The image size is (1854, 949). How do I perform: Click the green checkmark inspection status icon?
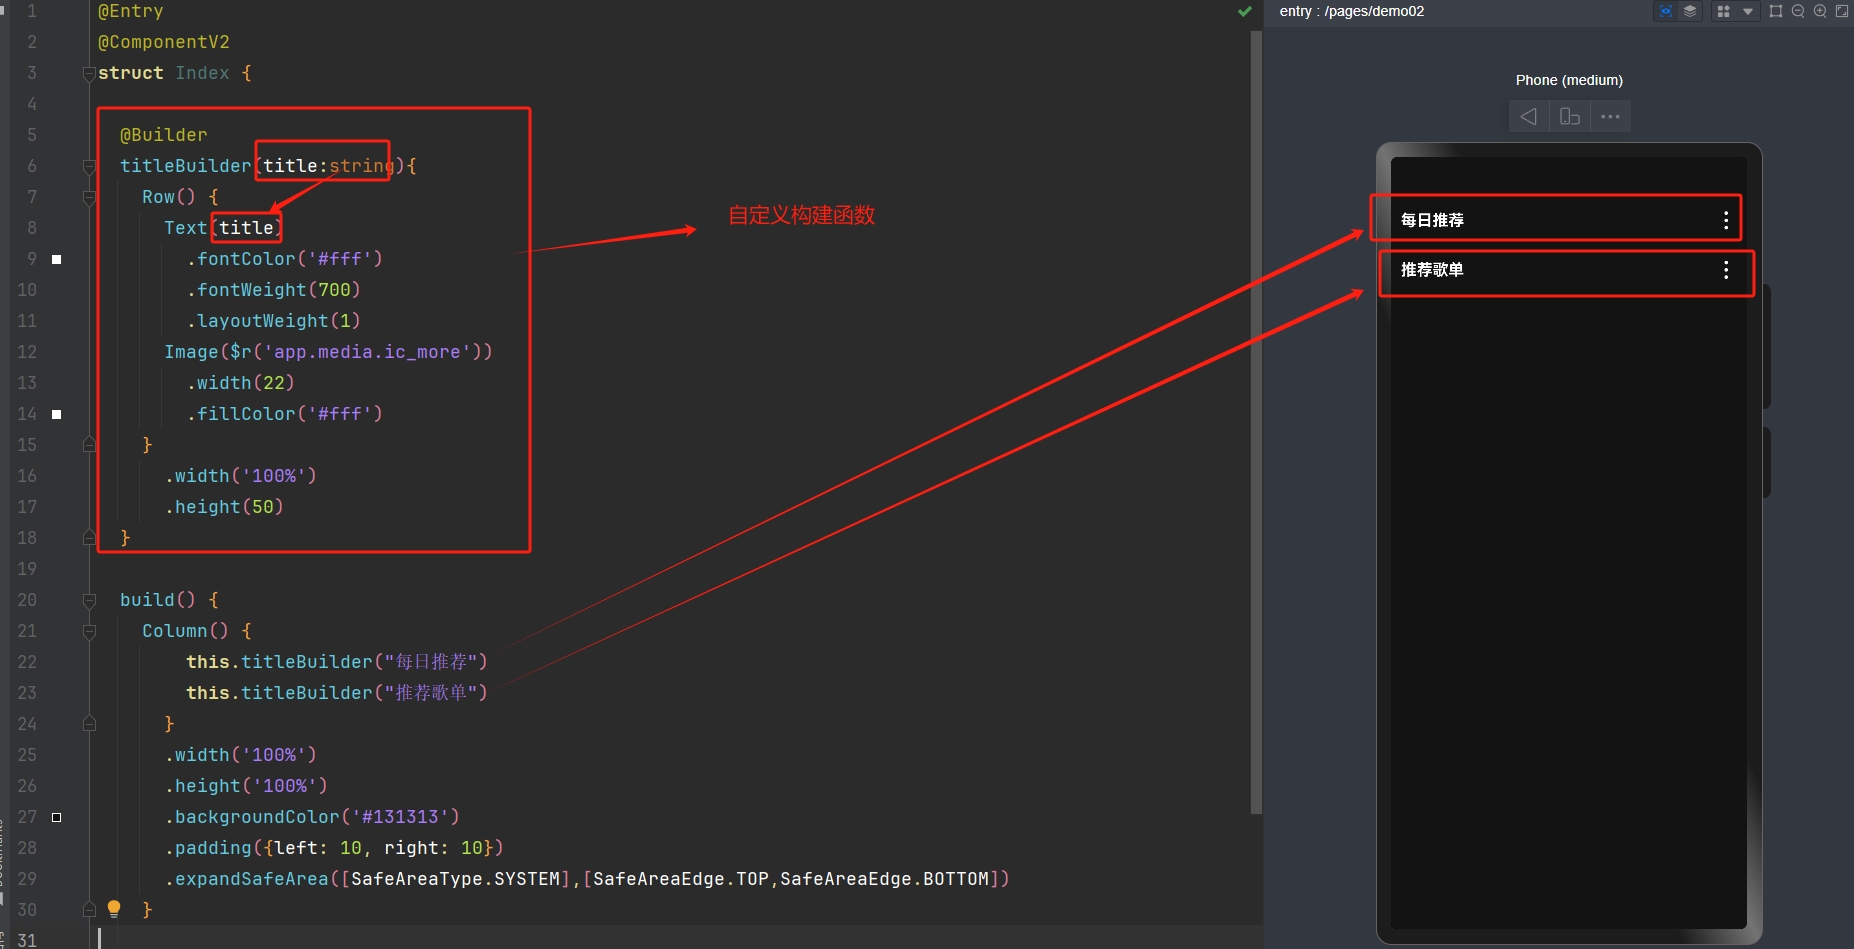point(1244,12)
